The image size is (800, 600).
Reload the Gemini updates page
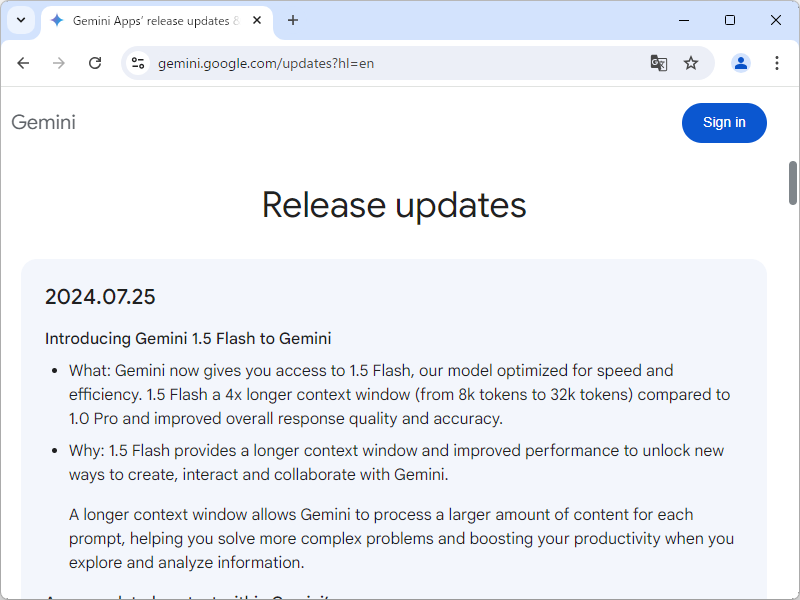95,63
